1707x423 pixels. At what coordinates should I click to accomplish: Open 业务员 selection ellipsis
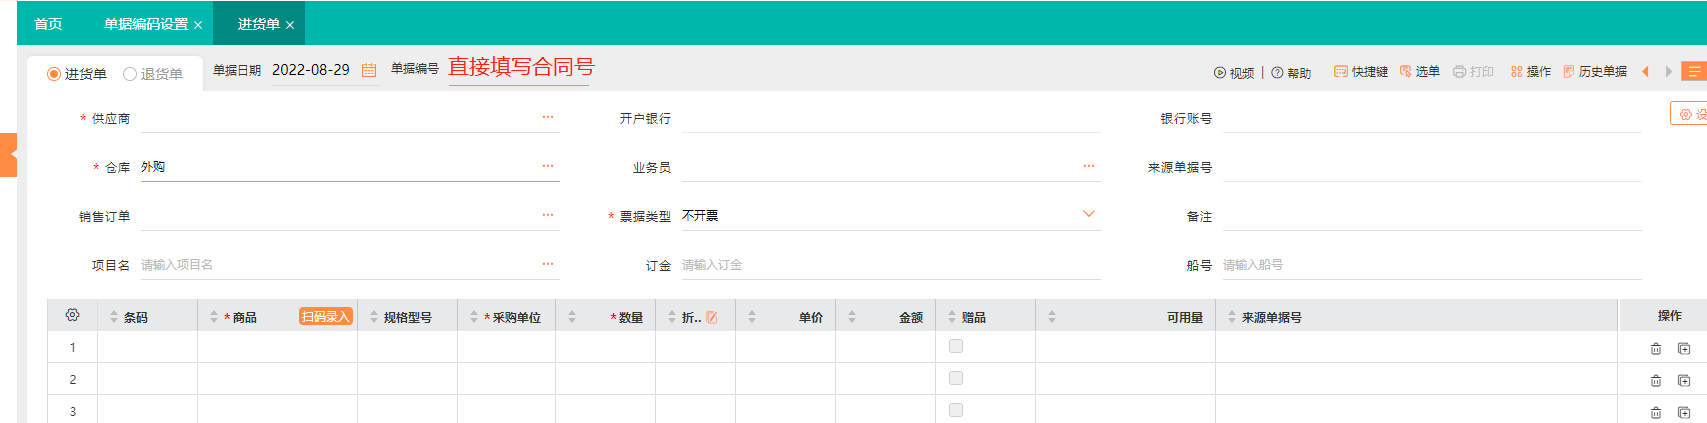click(1089, 166)
